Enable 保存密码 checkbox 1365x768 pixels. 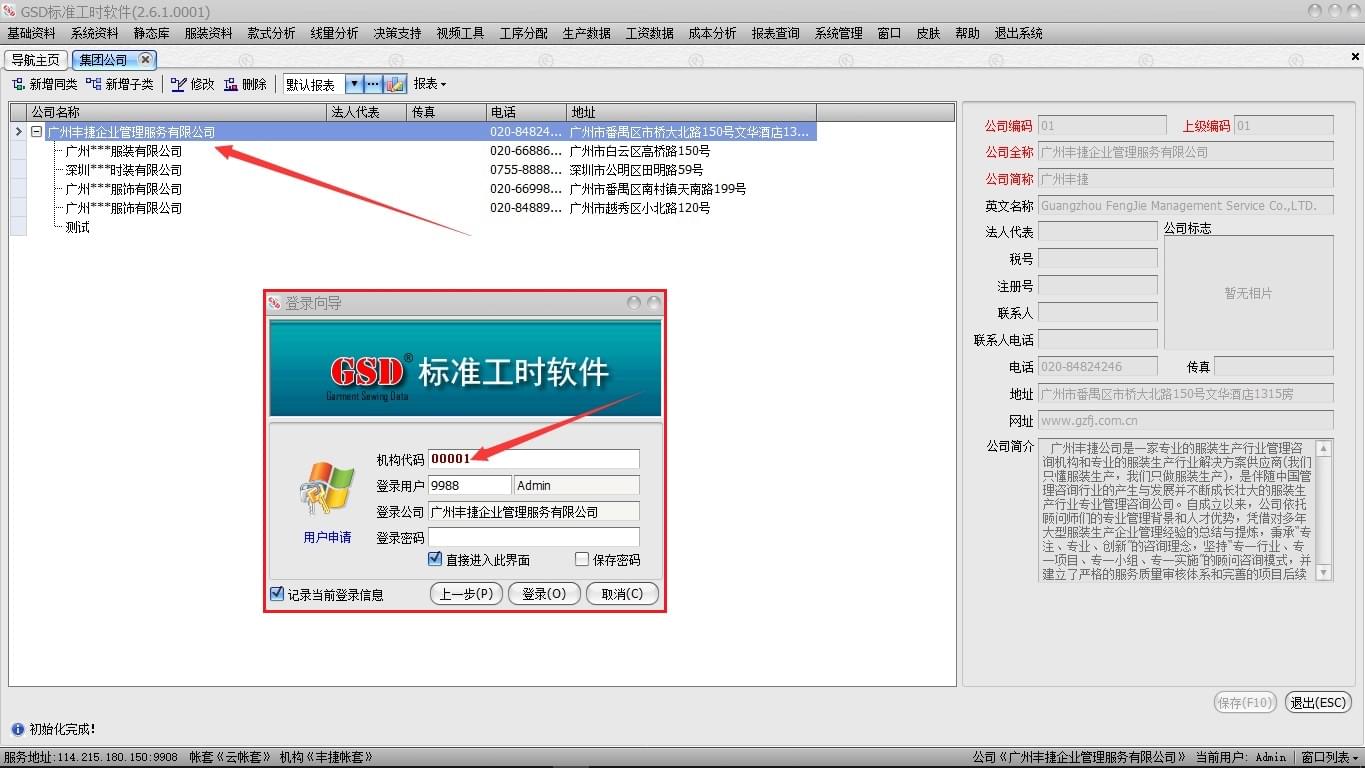point(582,559)
